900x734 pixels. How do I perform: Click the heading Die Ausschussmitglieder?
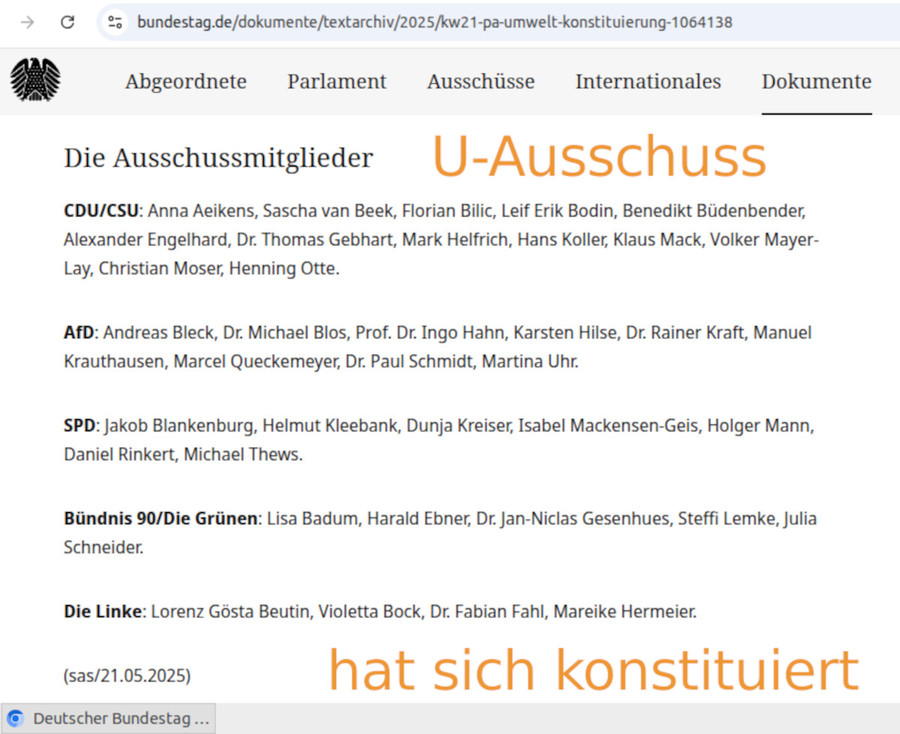point(218,158)
